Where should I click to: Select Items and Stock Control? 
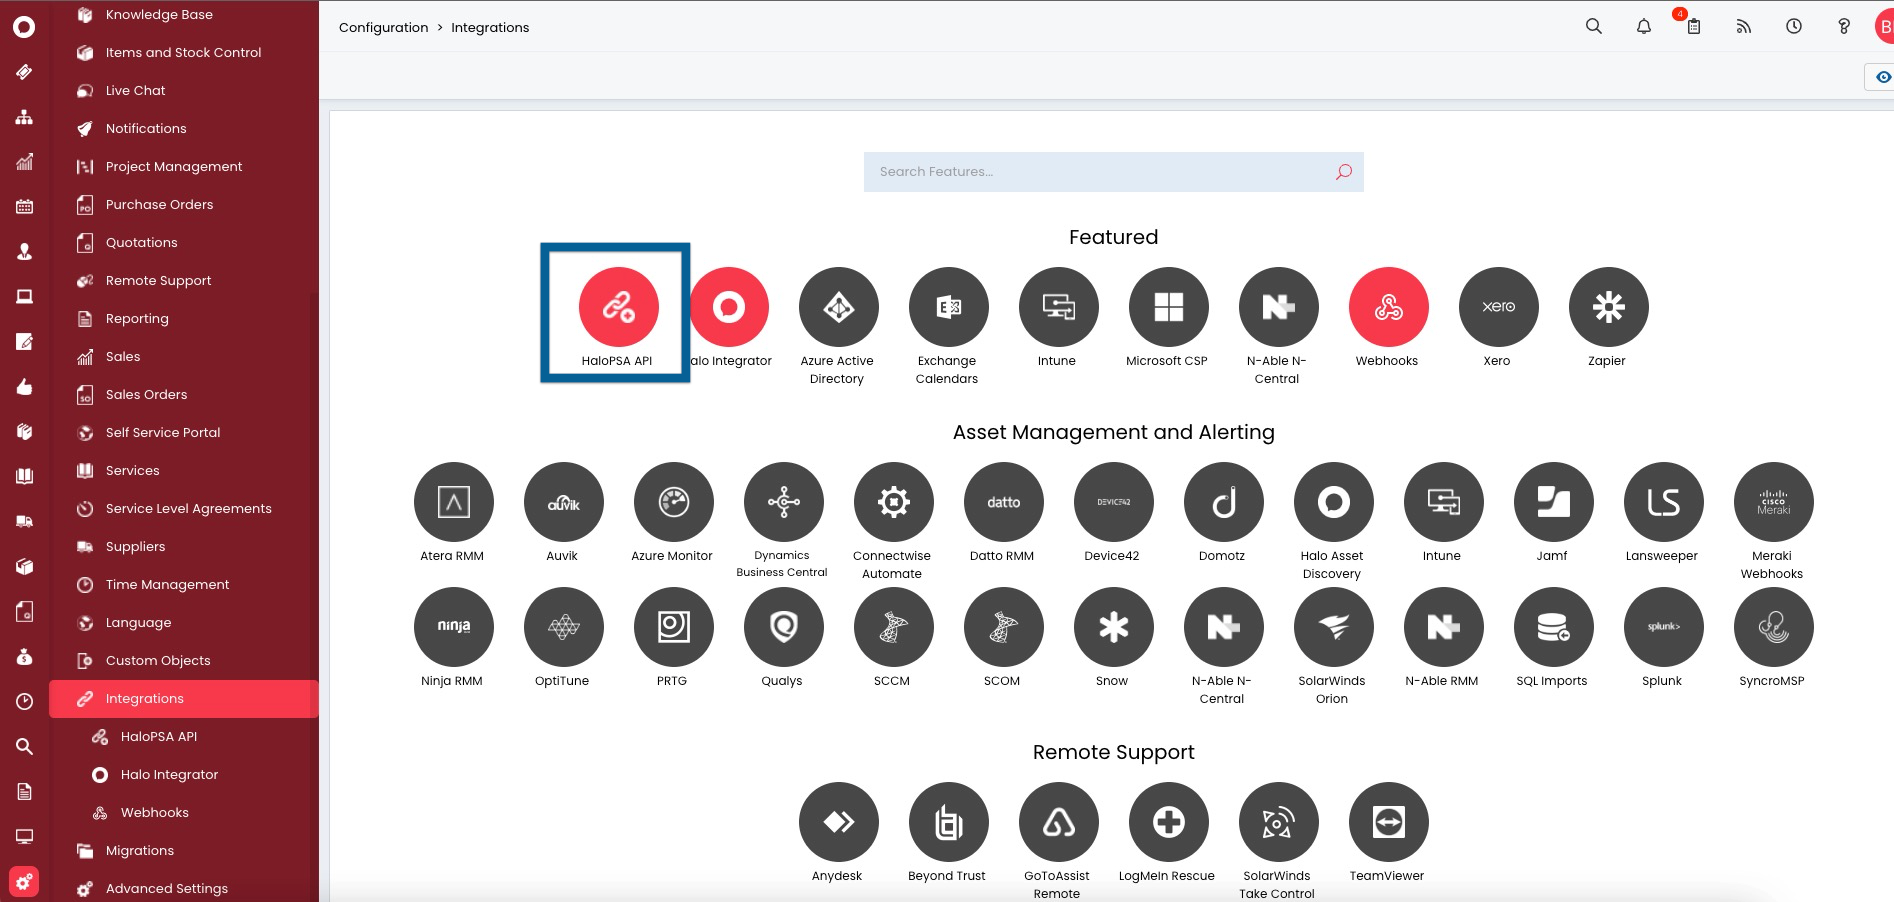point(184,53)
